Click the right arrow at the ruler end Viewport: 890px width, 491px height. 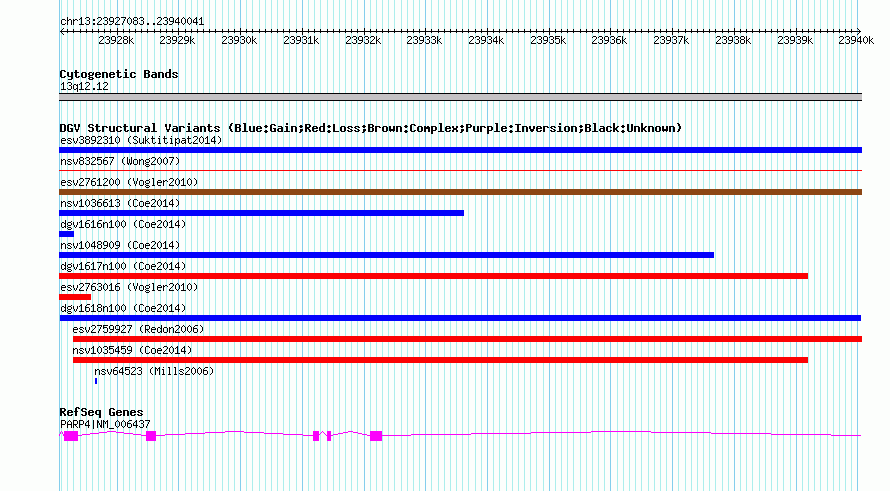(858, 32)
